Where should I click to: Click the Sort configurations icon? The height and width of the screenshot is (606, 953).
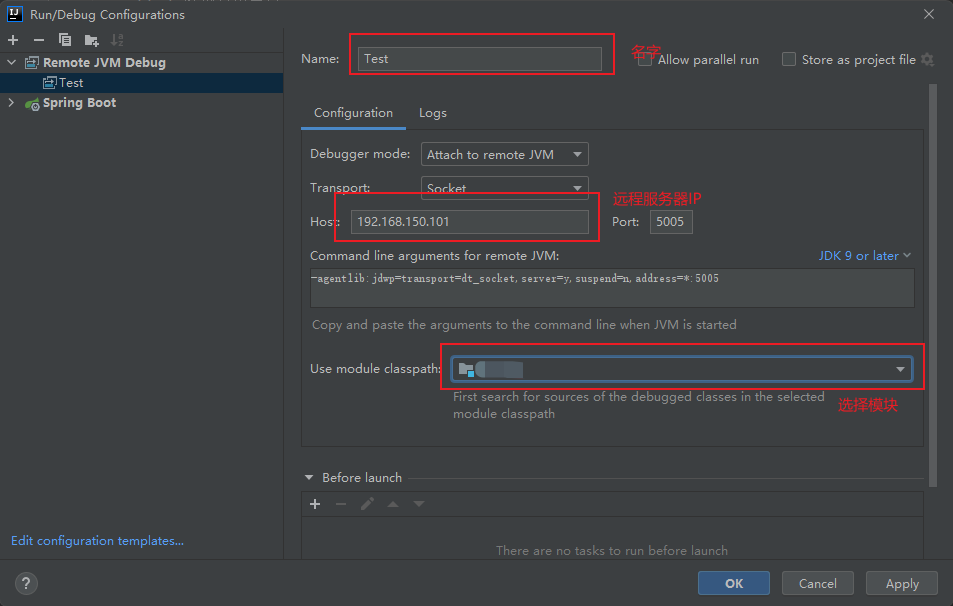coord(117,40)
